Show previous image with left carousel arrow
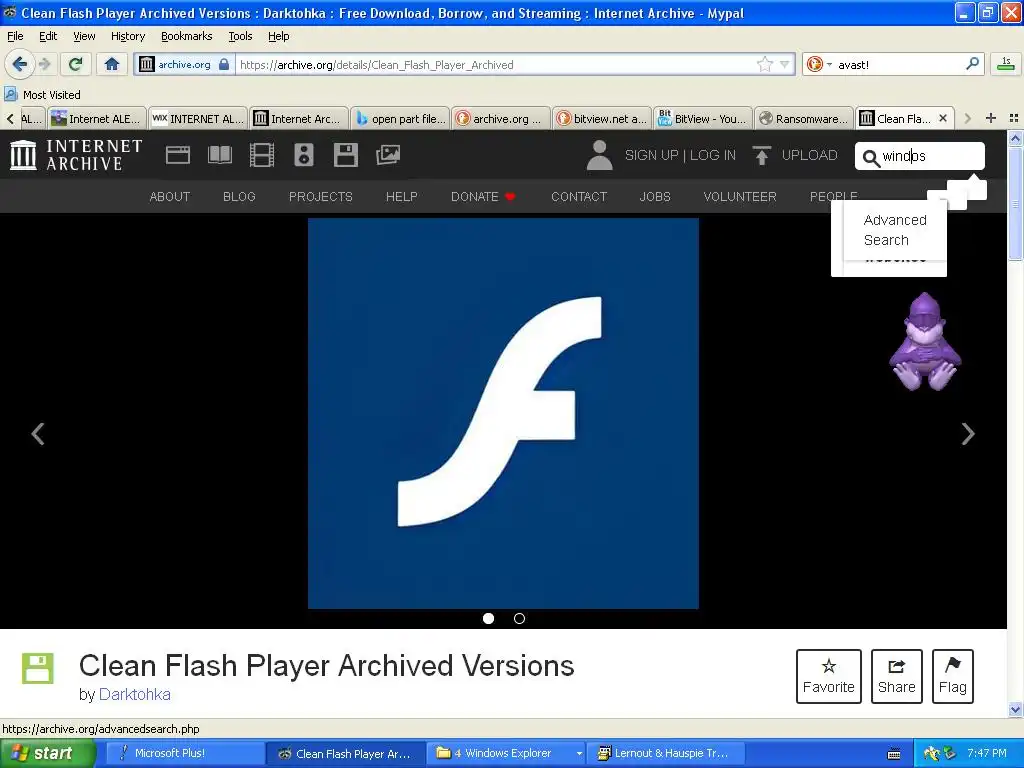This screenshot has width=1024, height=768. (38, 434)
